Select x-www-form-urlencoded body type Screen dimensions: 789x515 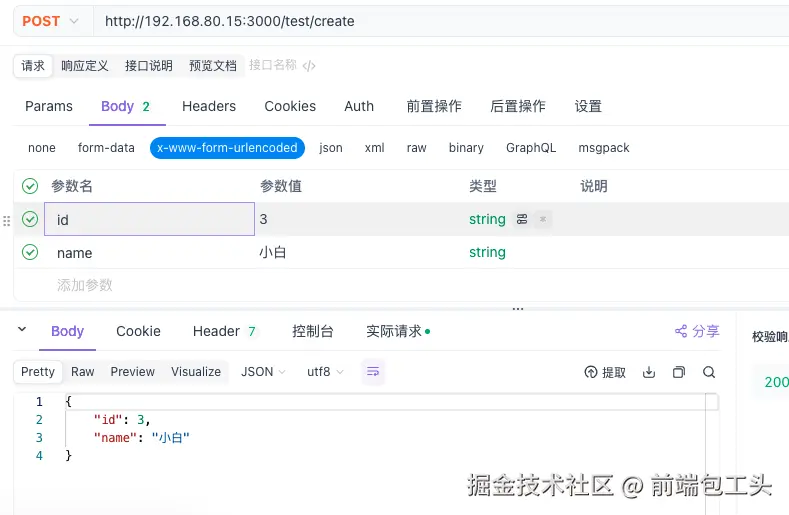point(227,148)
